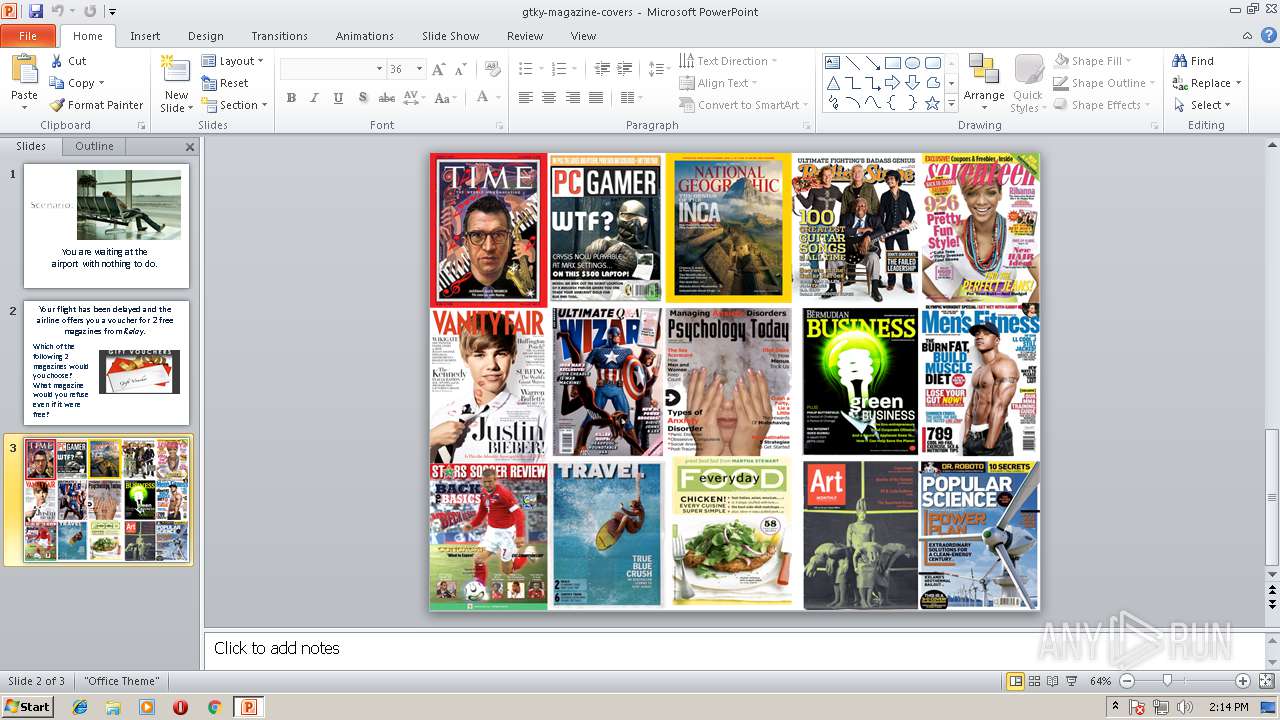Toggle Normal view in status bar
1280x720 pixels.
[1016, 681]
